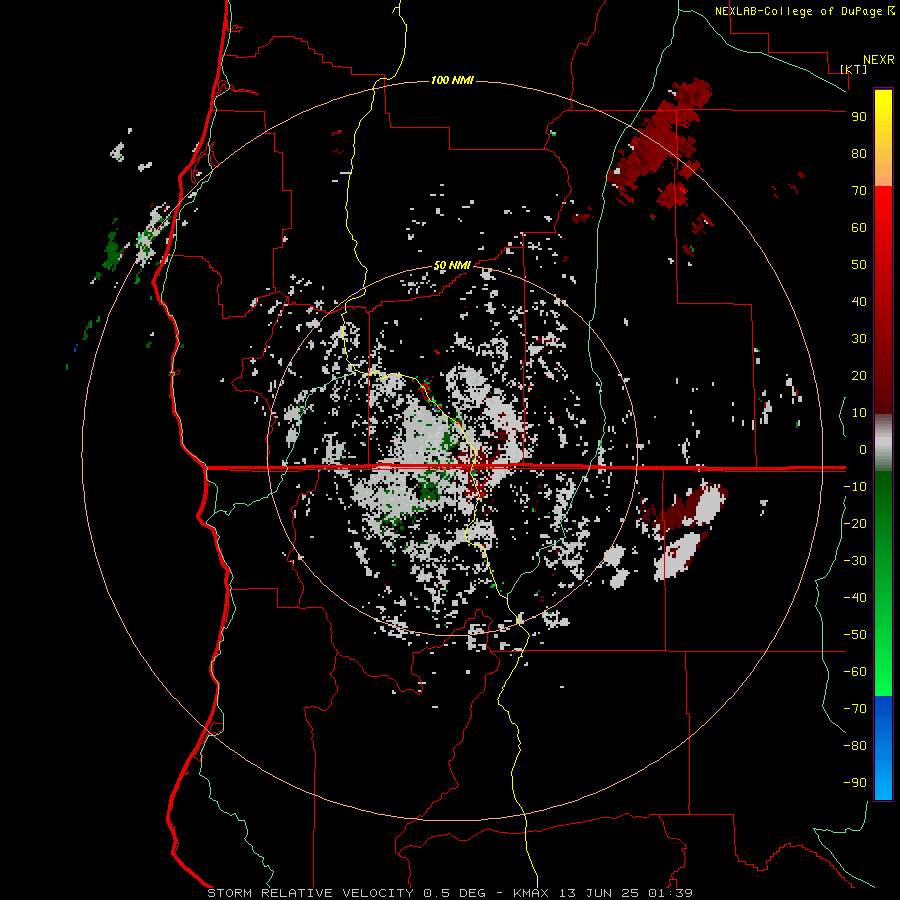Click the 40 value on the velocity scale
The image size is (900, 900).
[x=859, y=301]
